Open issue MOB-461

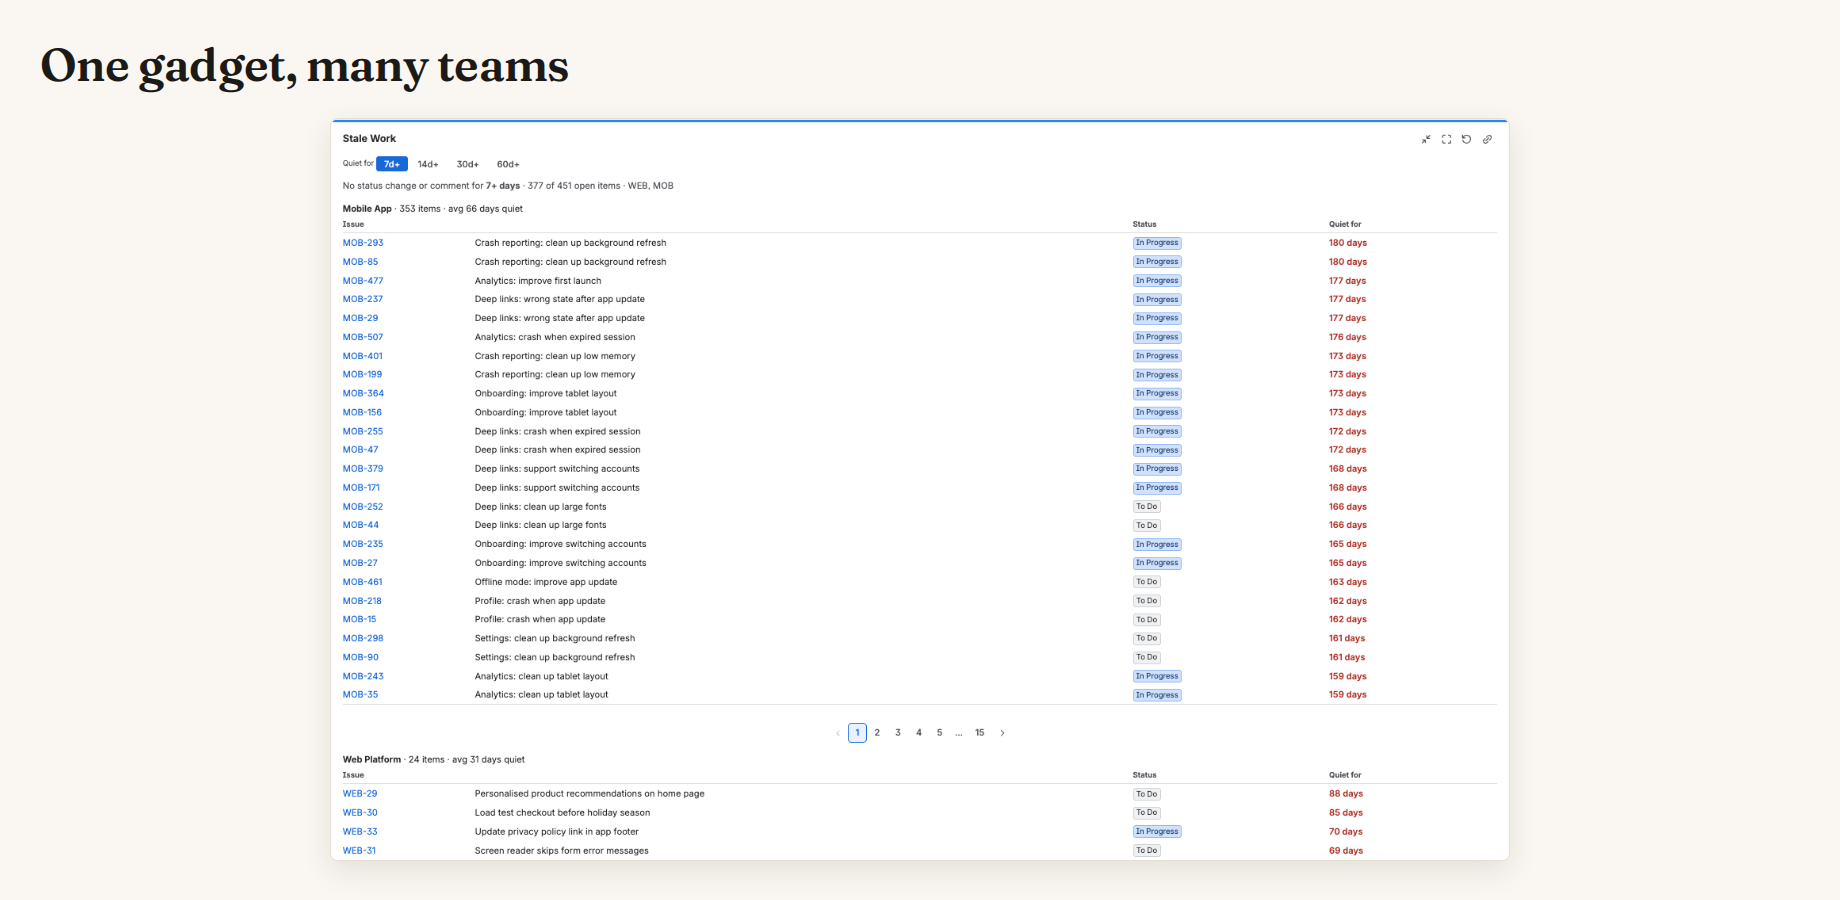coord(362,582)
